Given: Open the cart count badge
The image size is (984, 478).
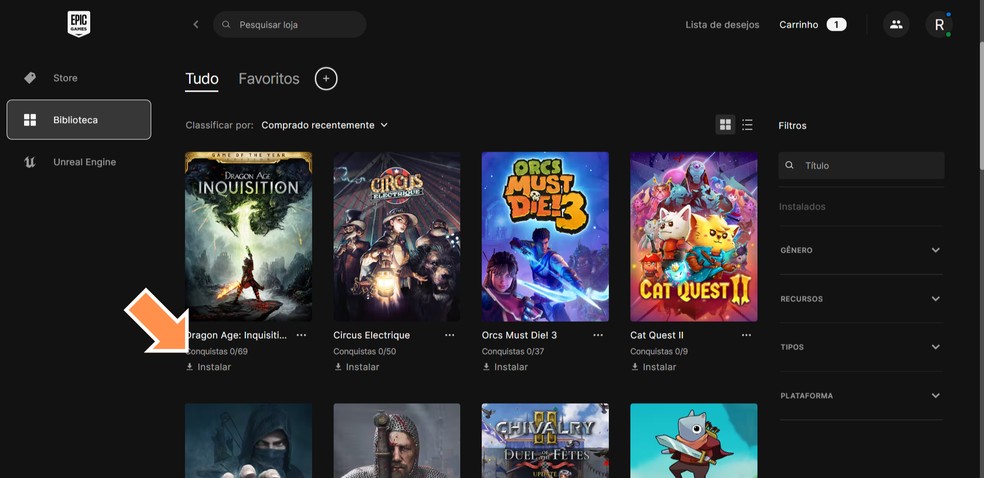Looking at the screenshot, I should 836,24.
